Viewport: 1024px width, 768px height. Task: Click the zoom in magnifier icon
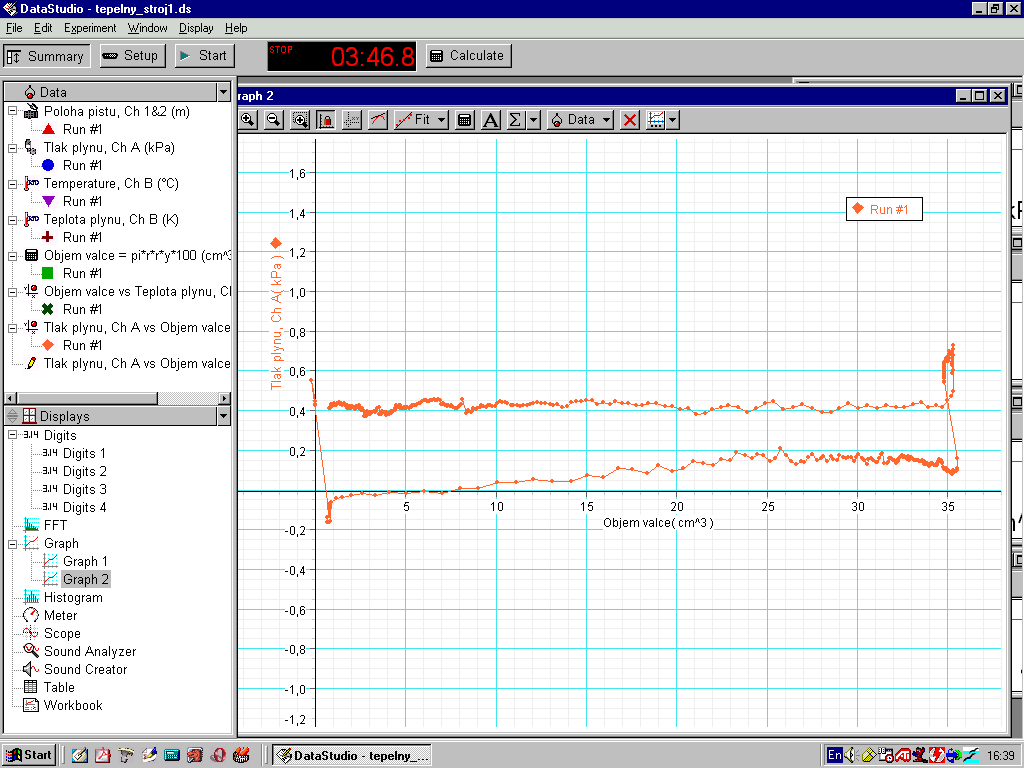247,120
